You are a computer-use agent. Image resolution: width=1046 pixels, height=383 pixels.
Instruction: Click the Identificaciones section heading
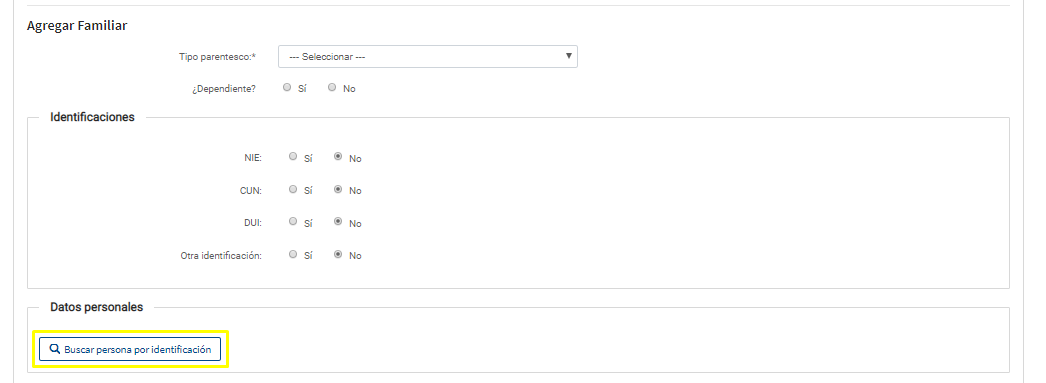(92, 117)
